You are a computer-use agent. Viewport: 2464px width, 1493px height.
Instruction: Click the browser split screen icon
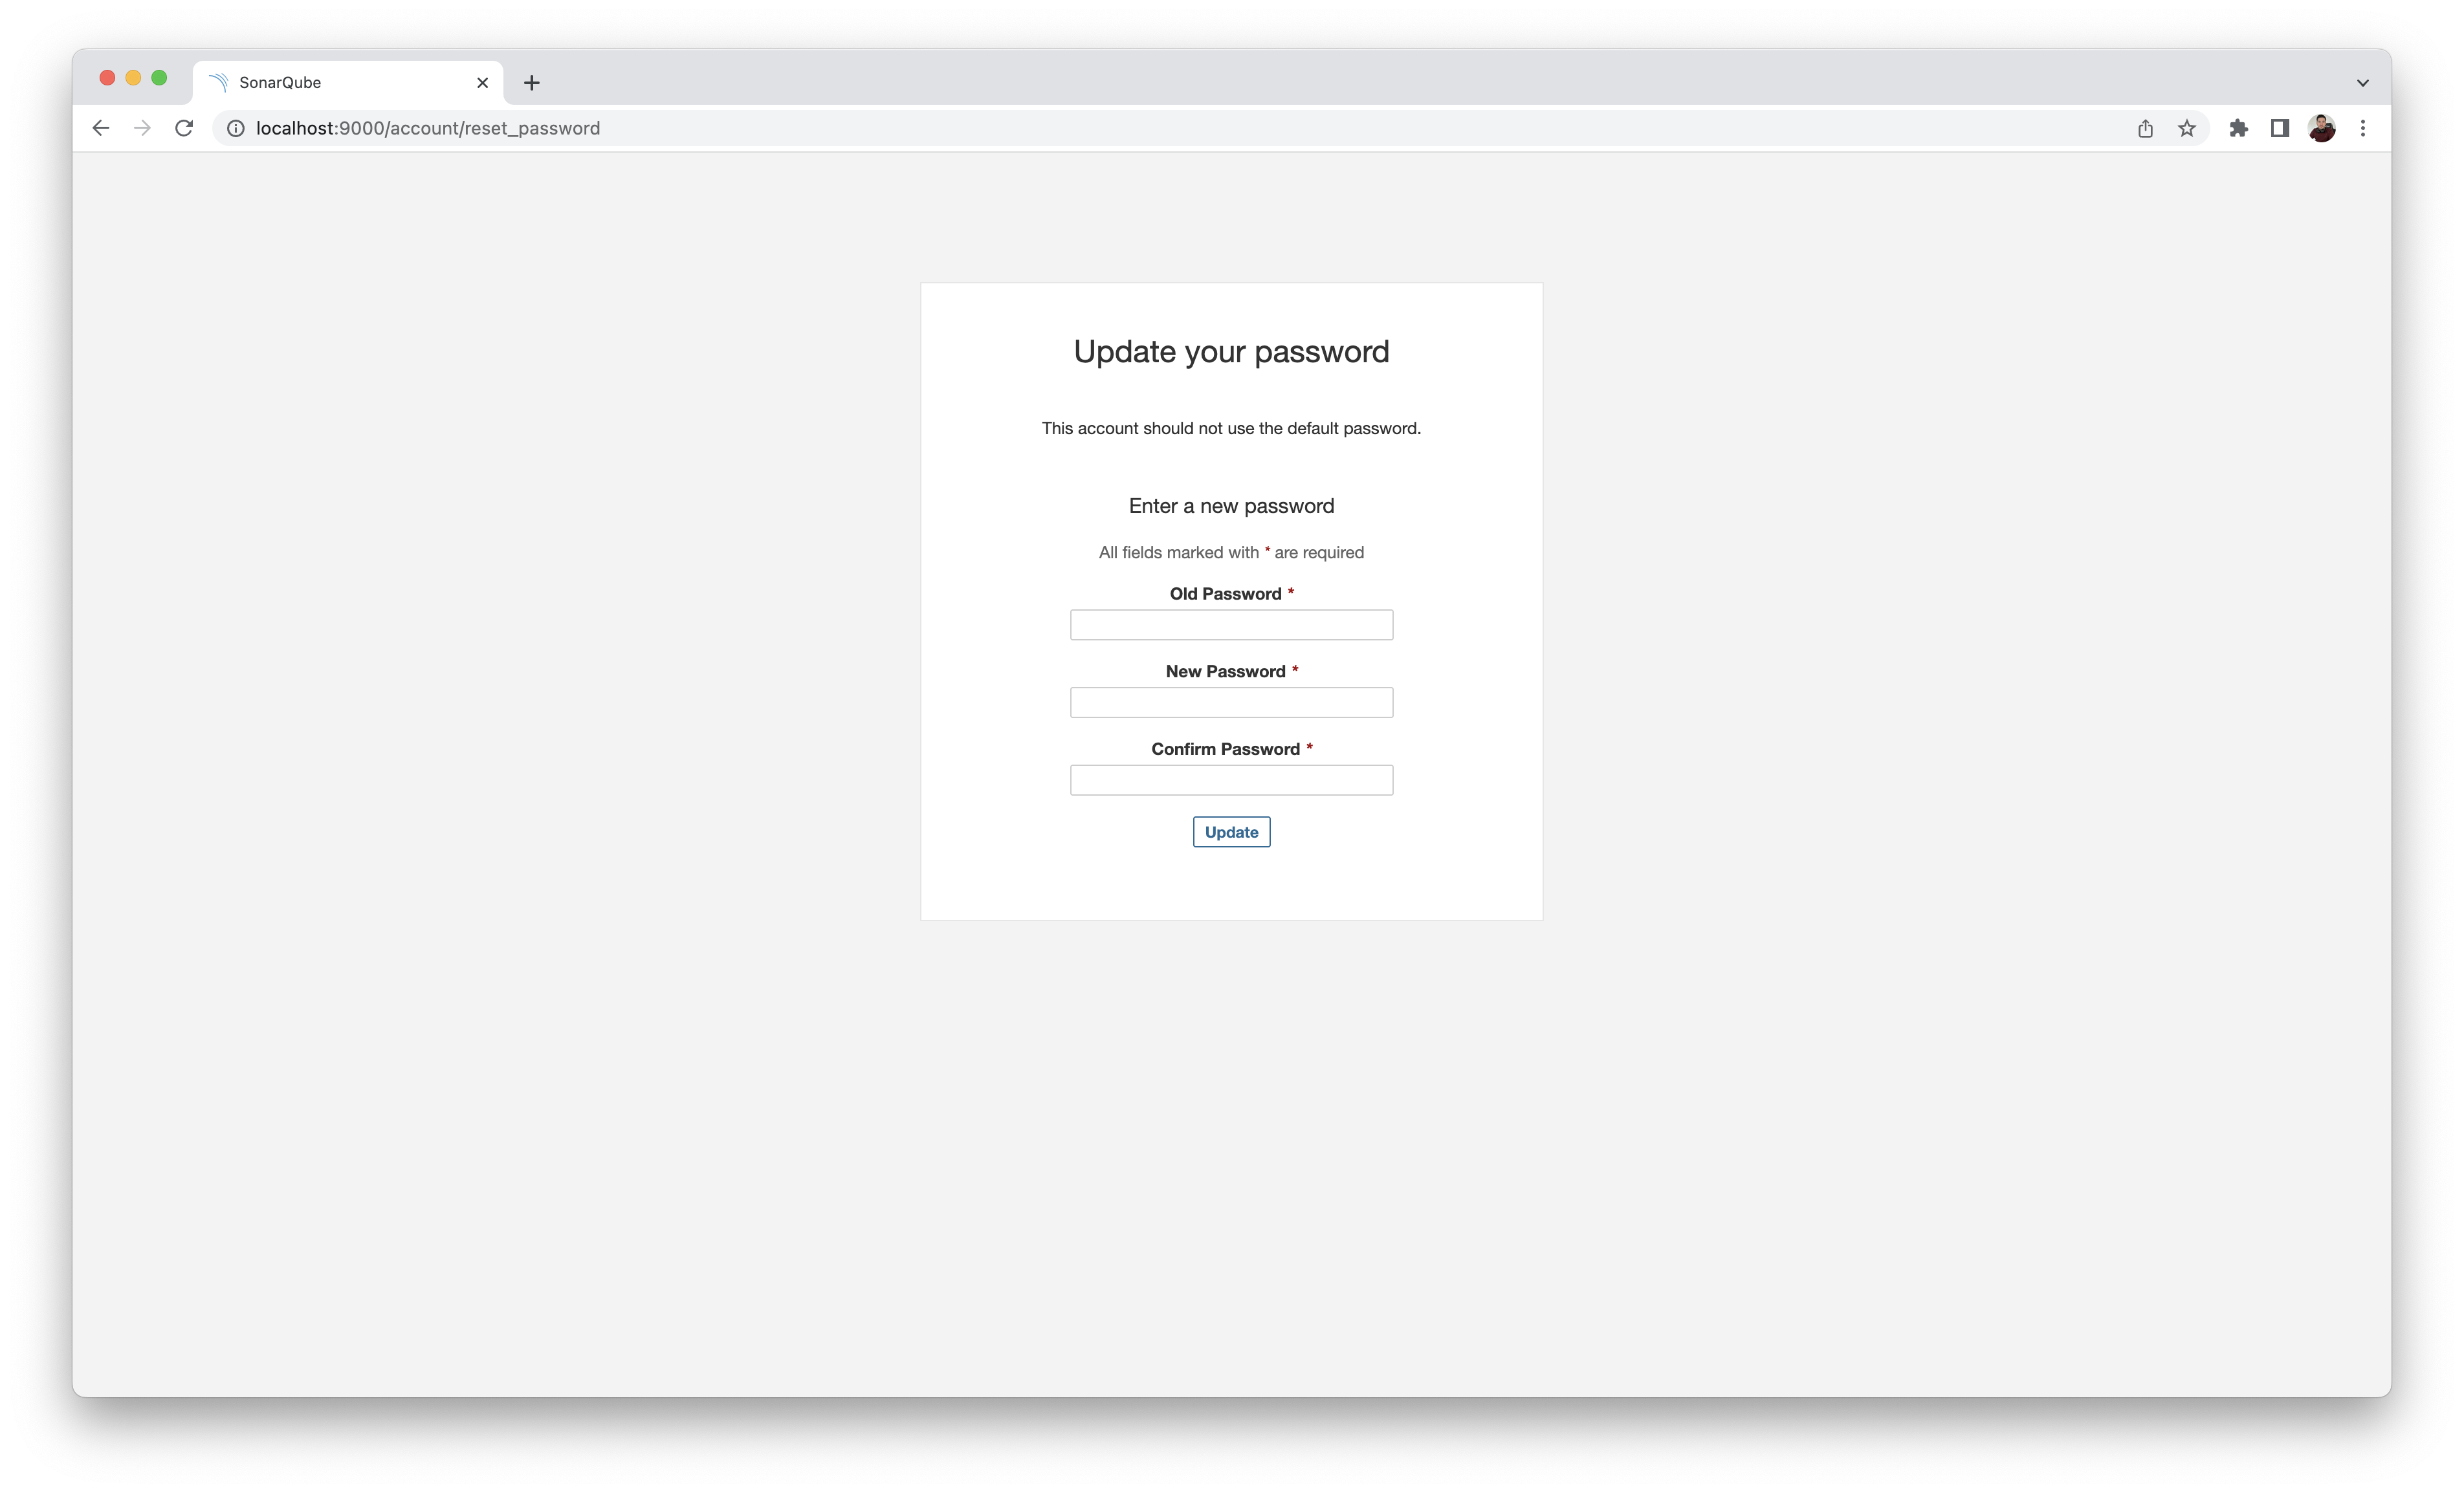2278,127
